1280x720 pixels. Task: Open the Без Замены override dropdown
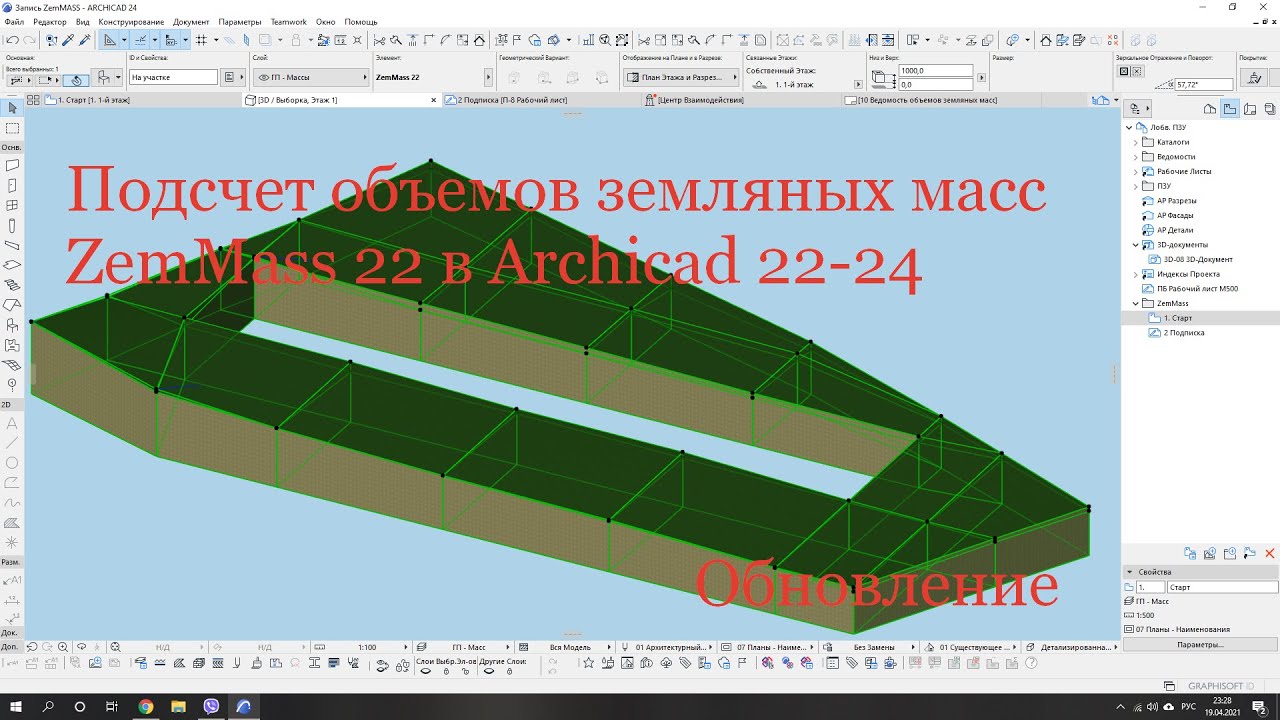click(874, 647)
